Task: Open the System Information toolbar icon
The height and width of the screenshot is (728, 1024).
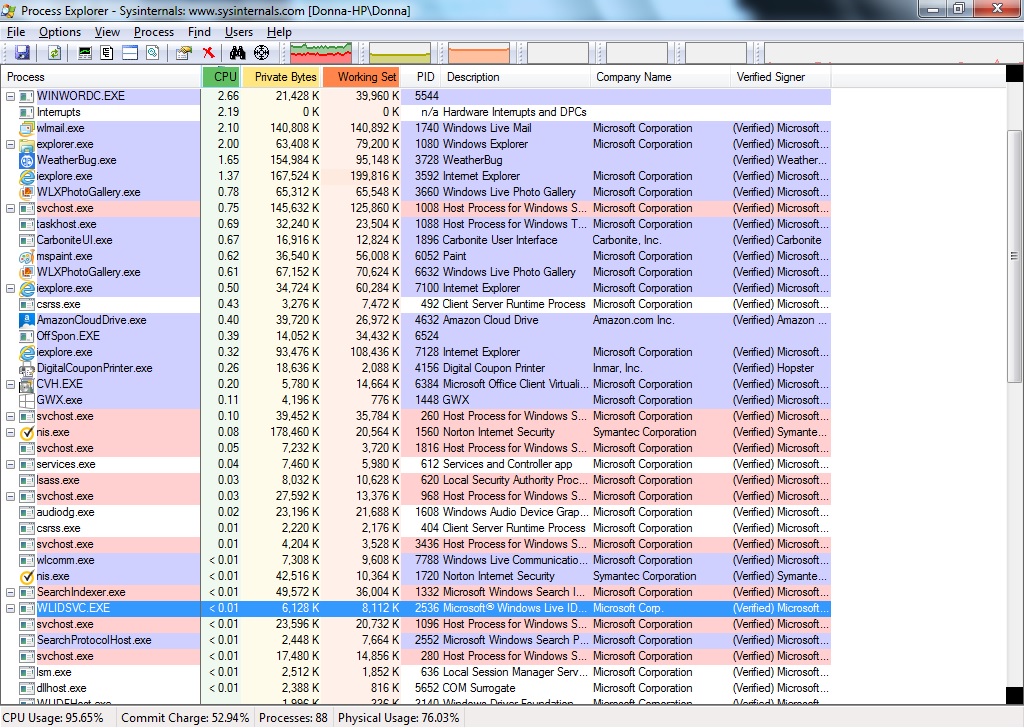Action: pyautogui.click(x=85, y=53)
